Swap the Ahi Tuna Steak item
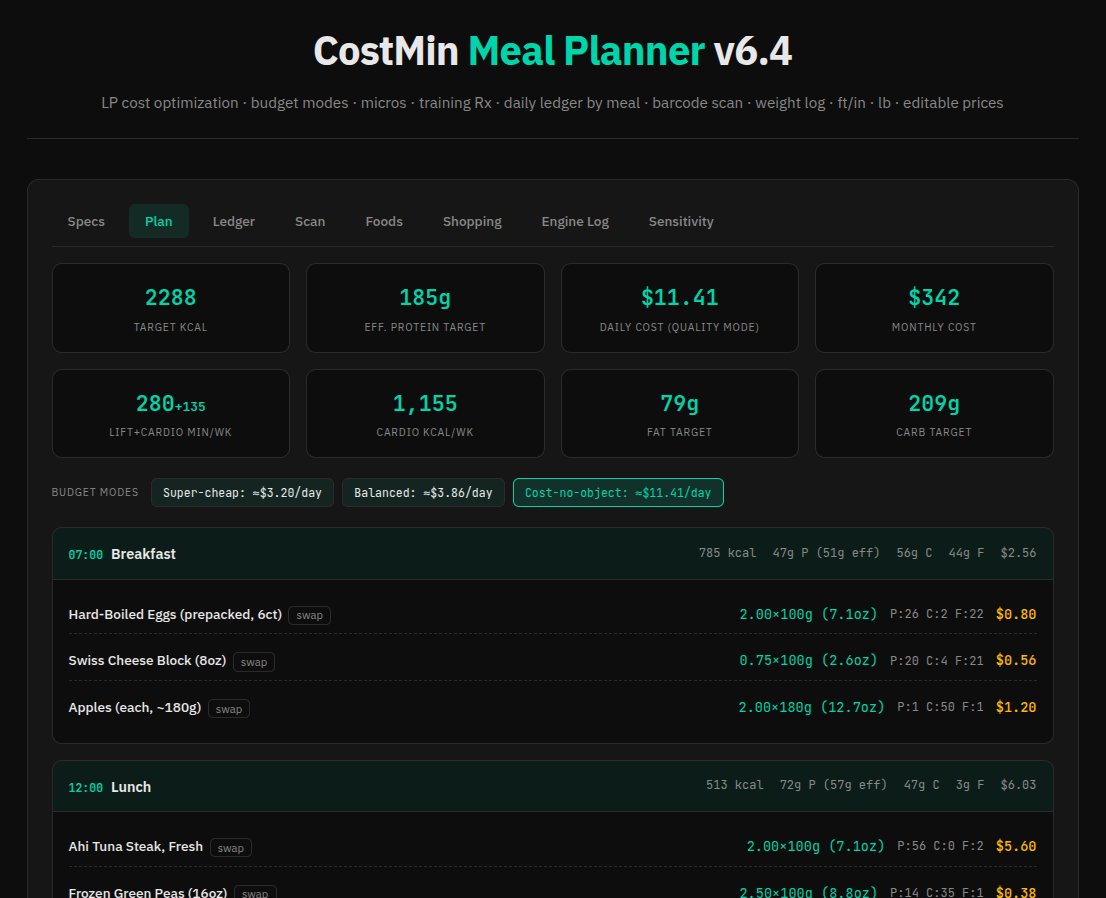The width and height of the screenshot is (1106, 898). pyautogui.click(x=231, y=848)
